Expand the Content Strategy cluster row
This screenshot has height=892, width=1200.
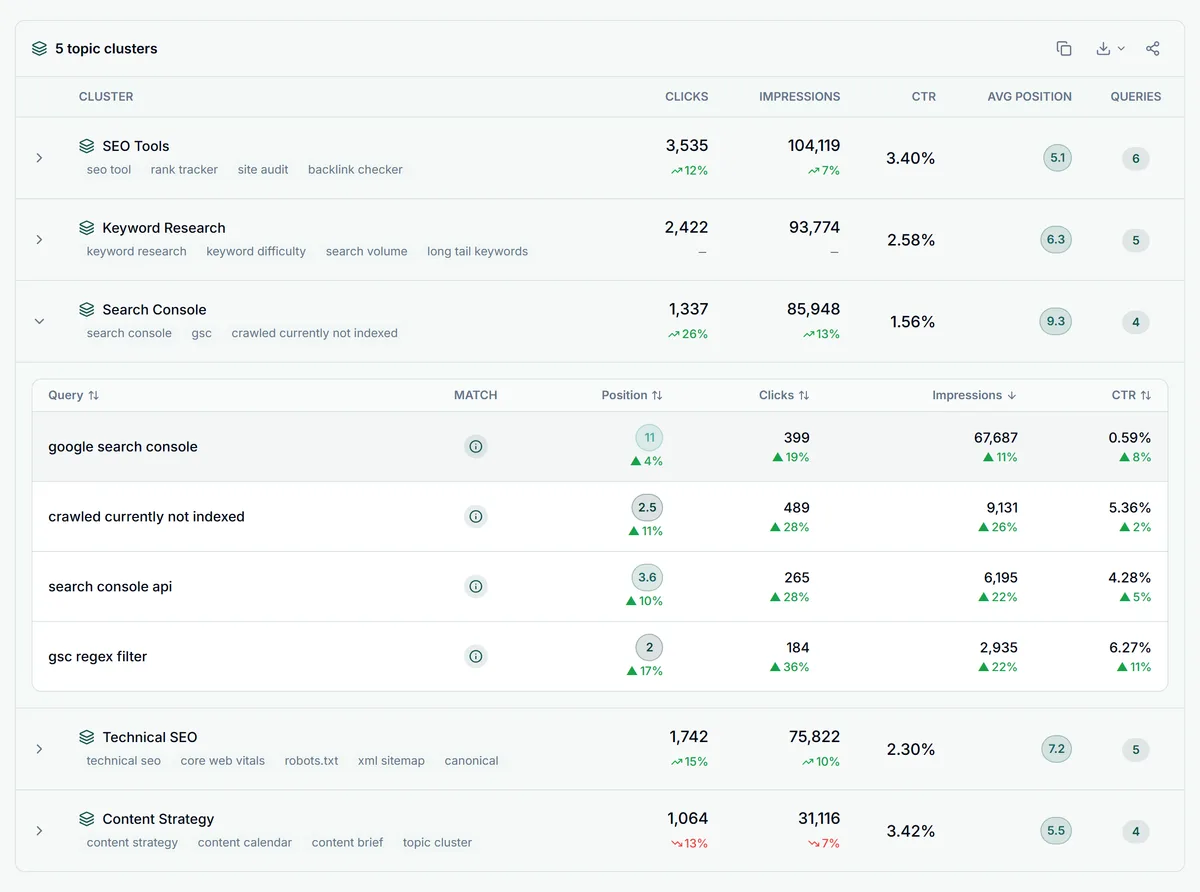[39, 831]
